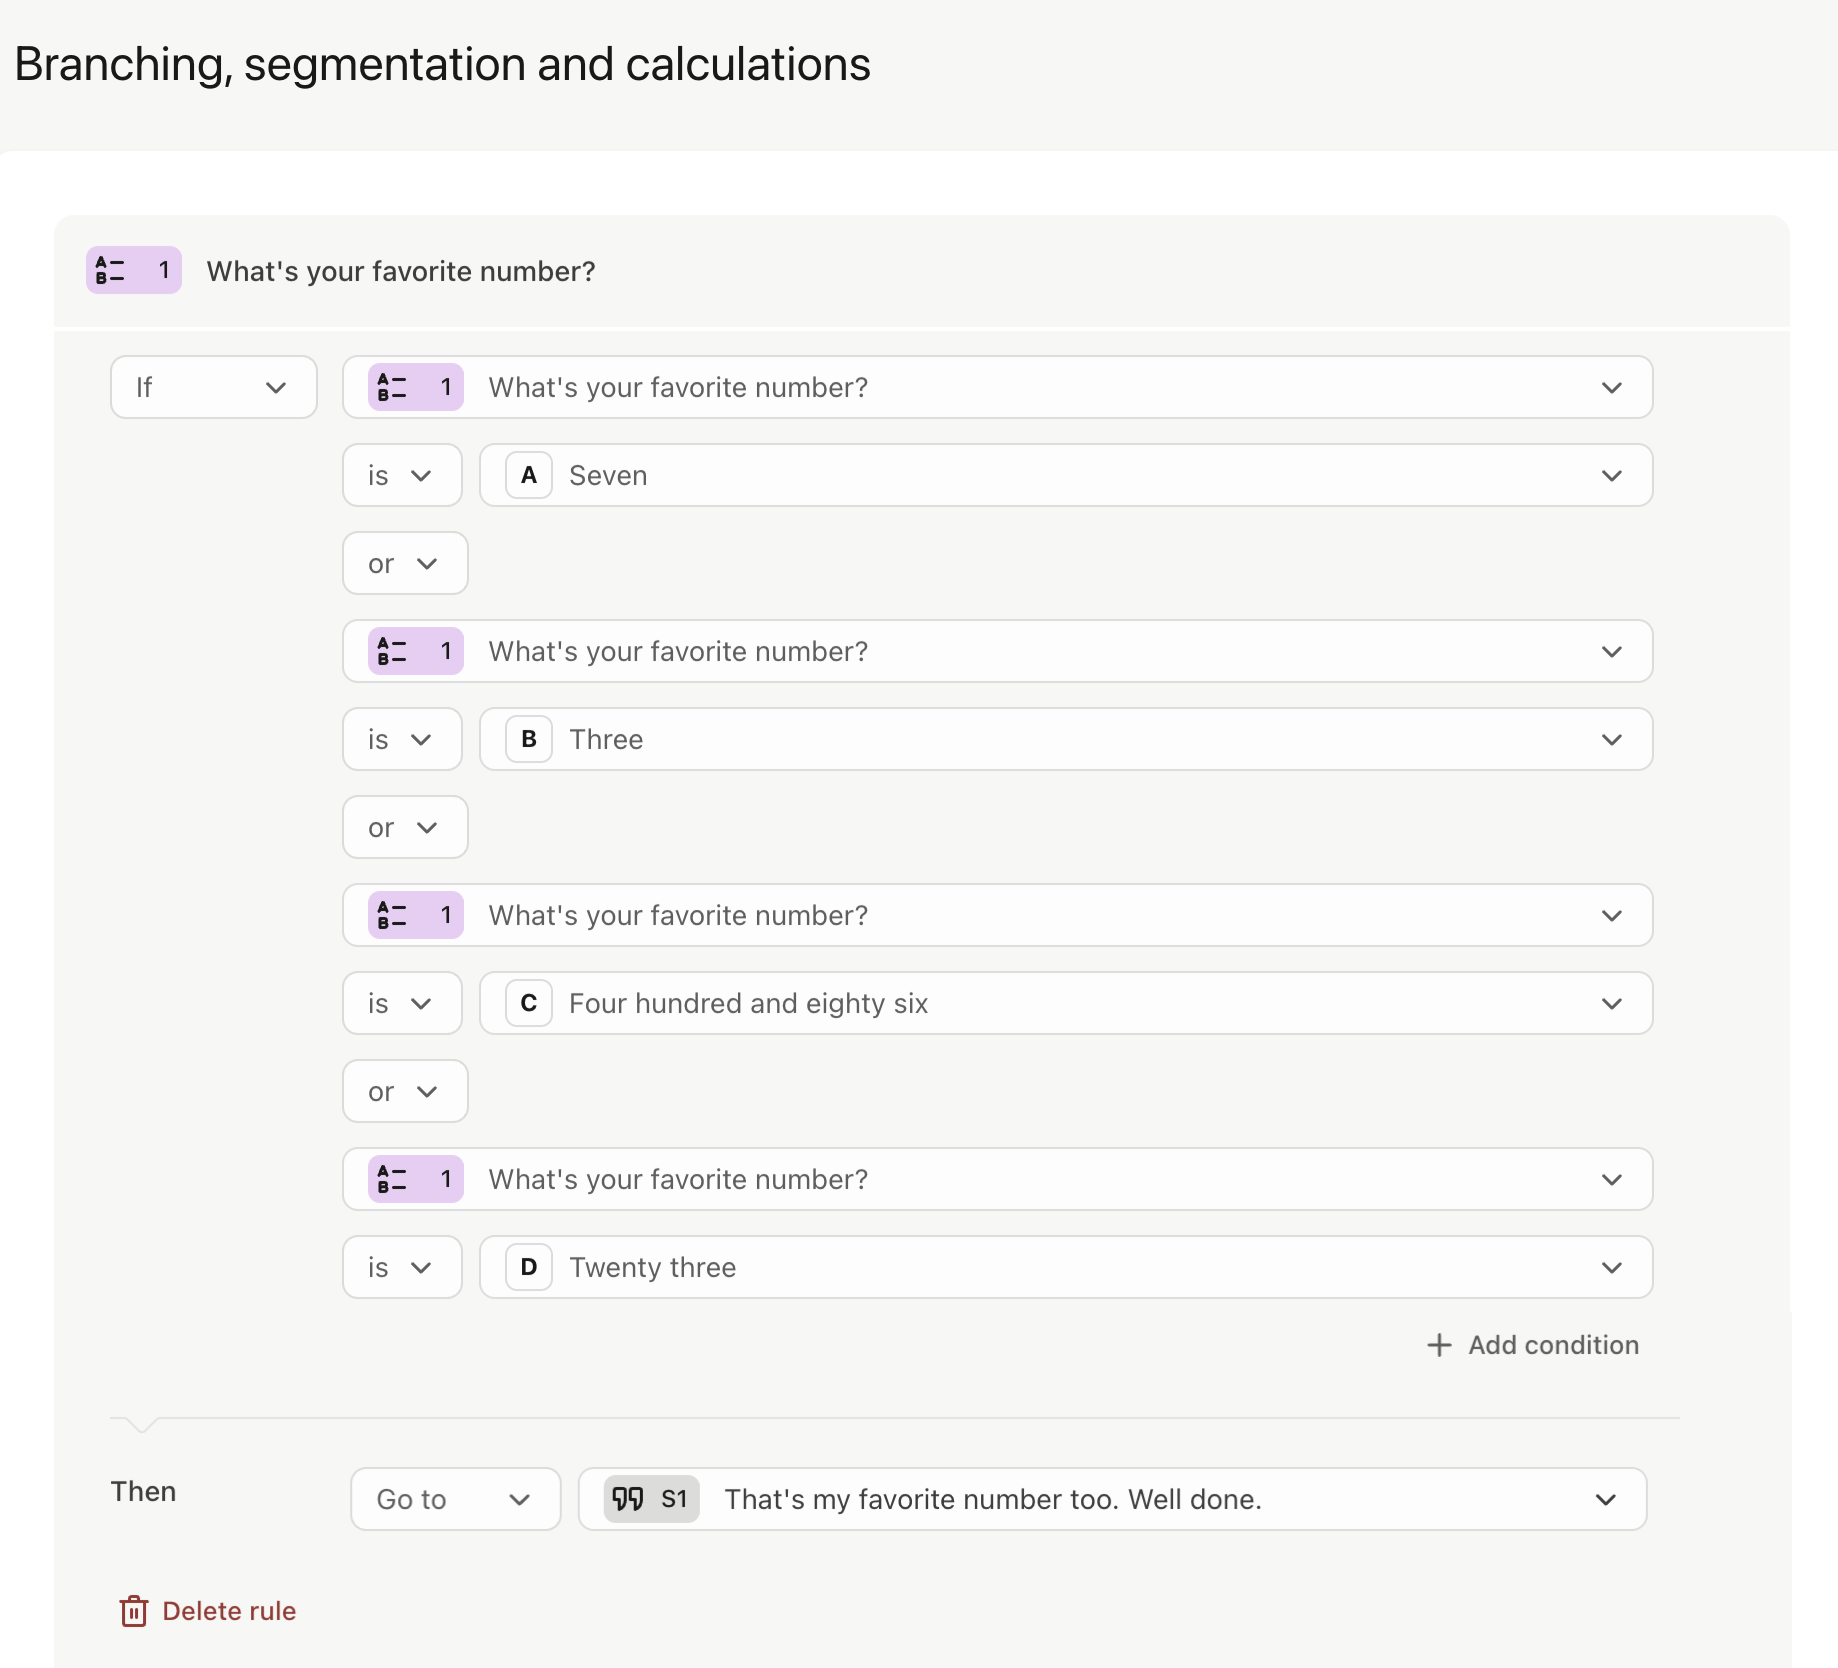The height and width of the screenshot is (1668, 1838).
Task: Open question selector dropdown above Three
Action: point(997,651)
